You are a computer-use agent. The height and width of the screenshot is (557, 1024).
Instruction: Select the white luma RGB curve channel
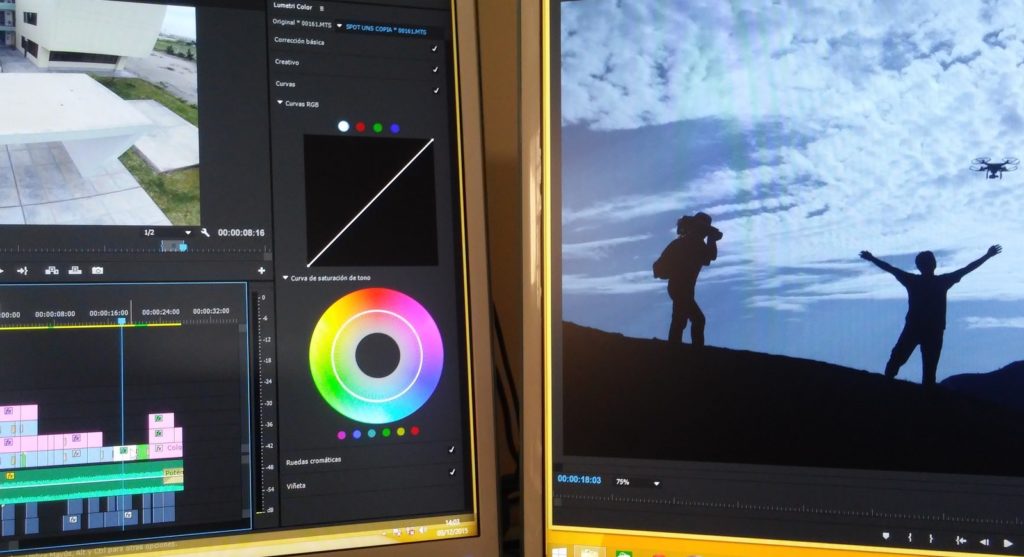pyautogui.click(x=344, y=127)
